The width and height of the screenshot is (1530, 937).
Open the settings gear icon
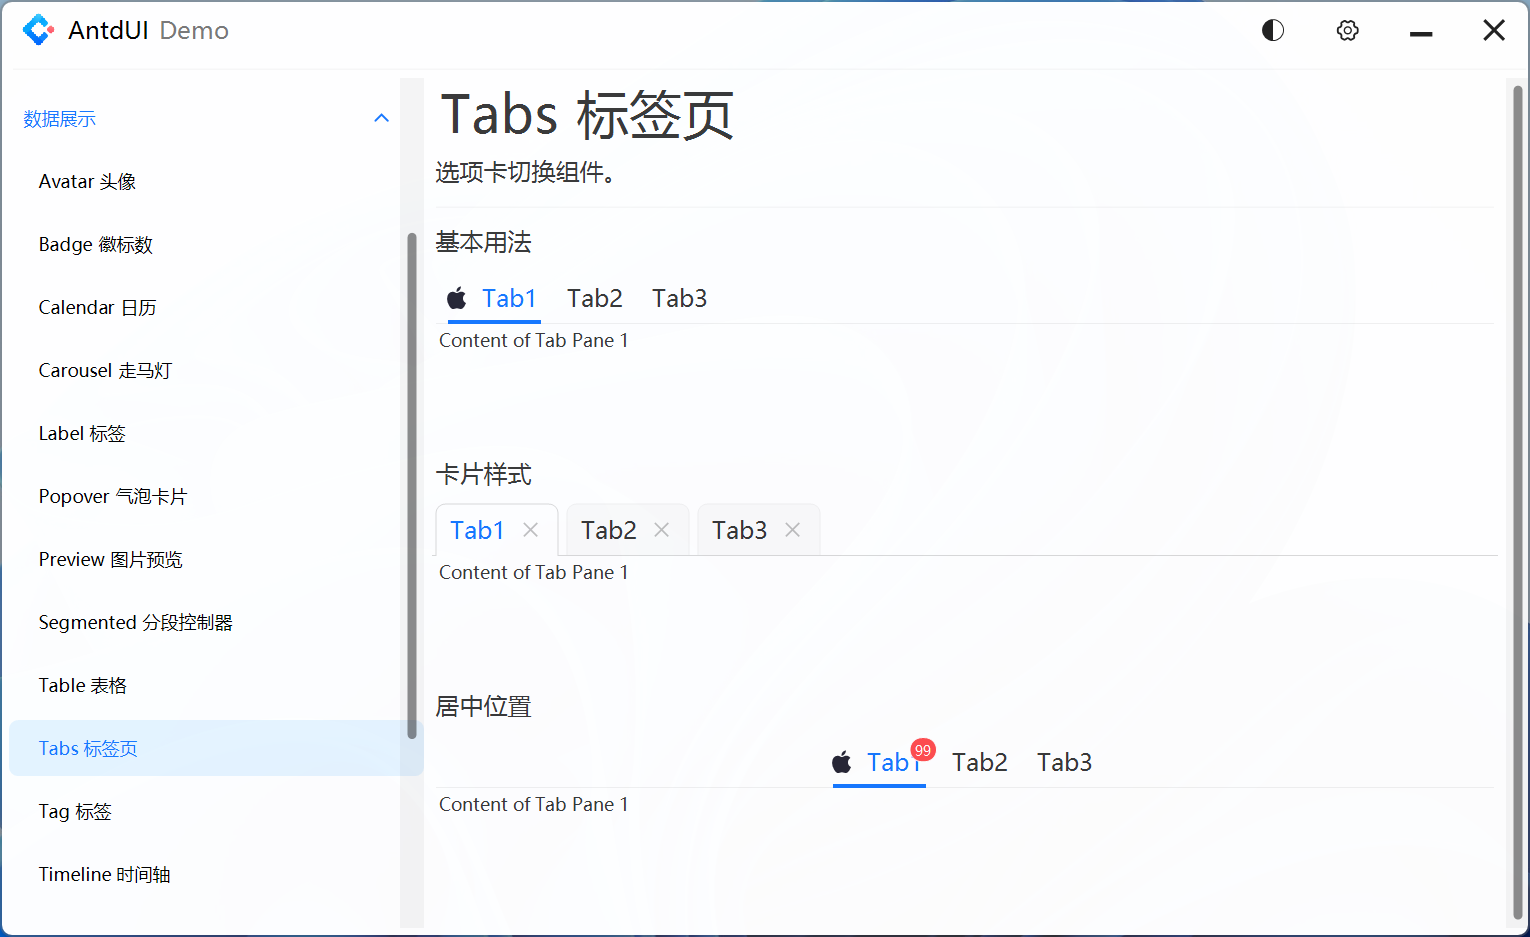click(1347, 30)
